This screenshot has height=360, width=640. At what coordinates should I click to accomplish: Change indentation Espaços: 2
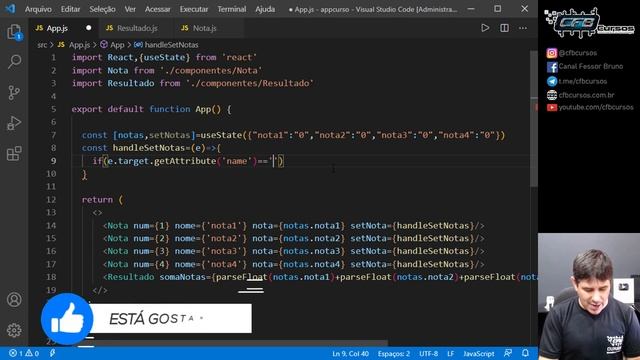[393, 353]
